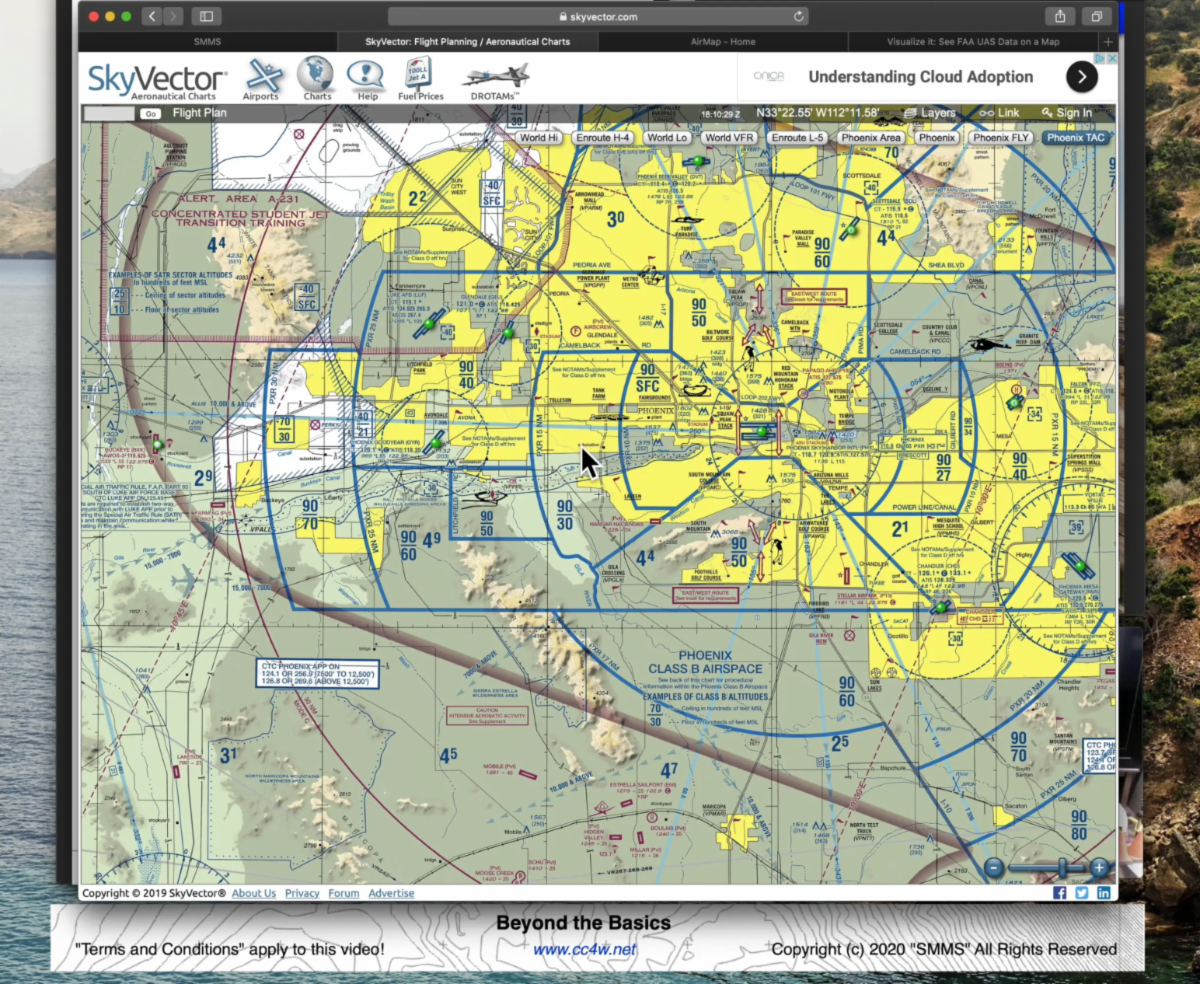Open the Fuel Prices icon

point(420,79)
